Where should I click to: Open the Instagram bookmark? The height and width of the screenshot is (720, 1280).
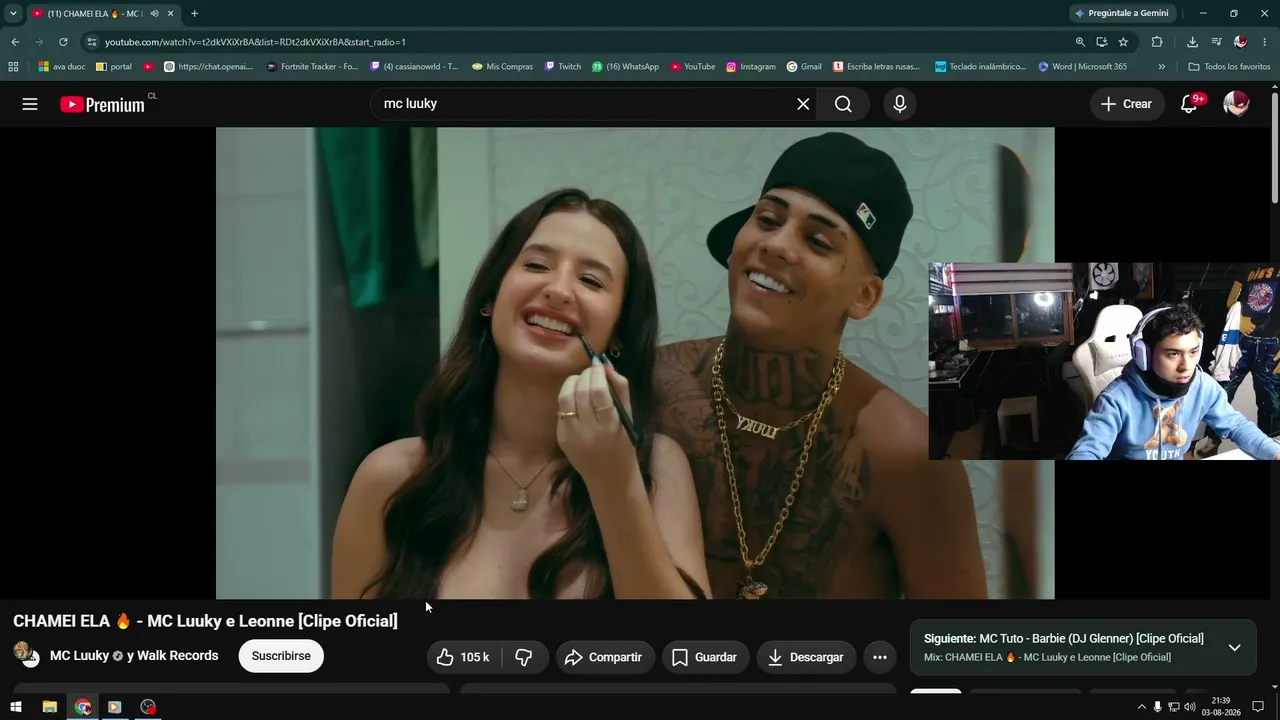coord(751,67)
